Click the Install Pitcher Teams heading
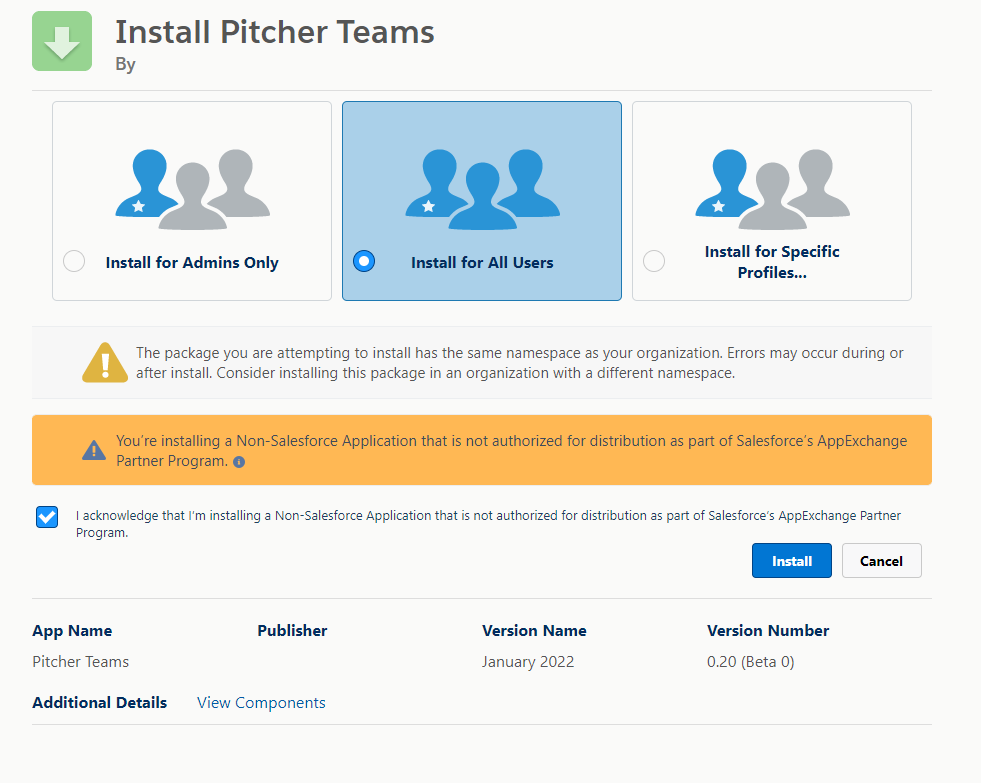The image size is (981, 783). 274,31
